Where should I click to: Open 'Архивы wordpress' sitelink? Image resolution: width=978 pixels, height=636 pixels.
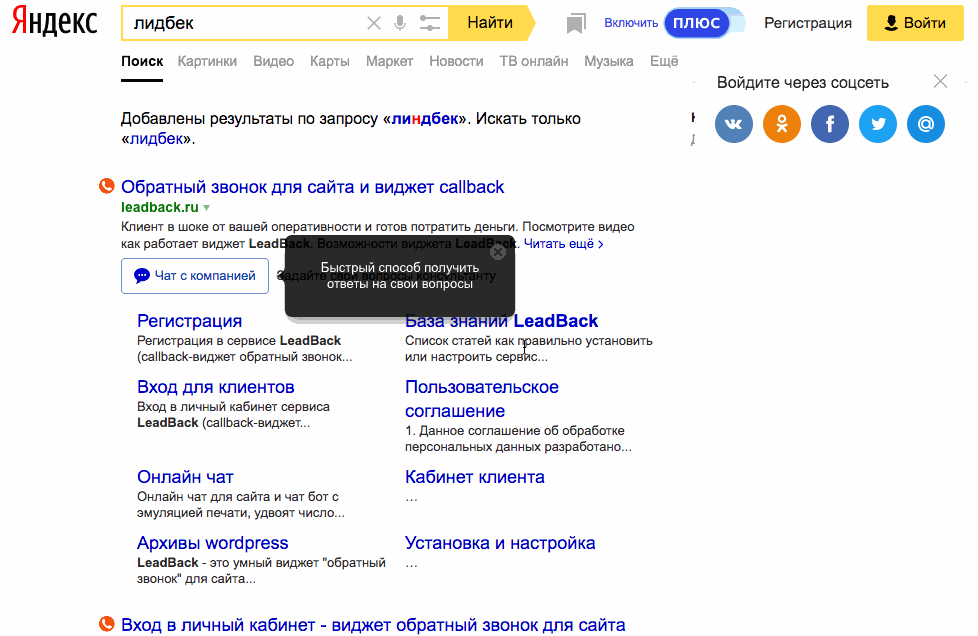pyautogui.click(x=213, y=543)
